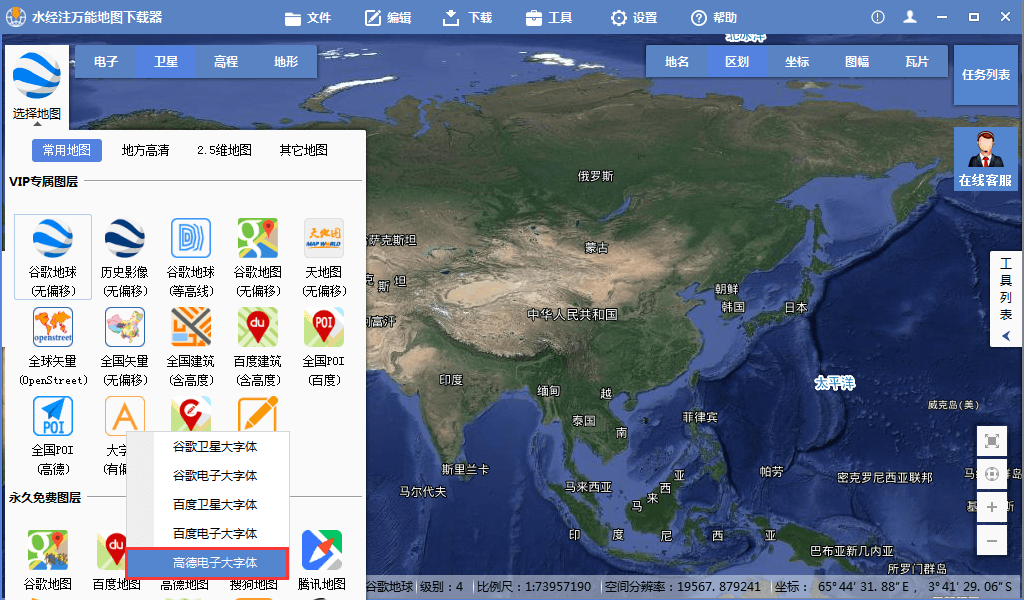Choose 全国POI(百度) layer

coord(324,347)
